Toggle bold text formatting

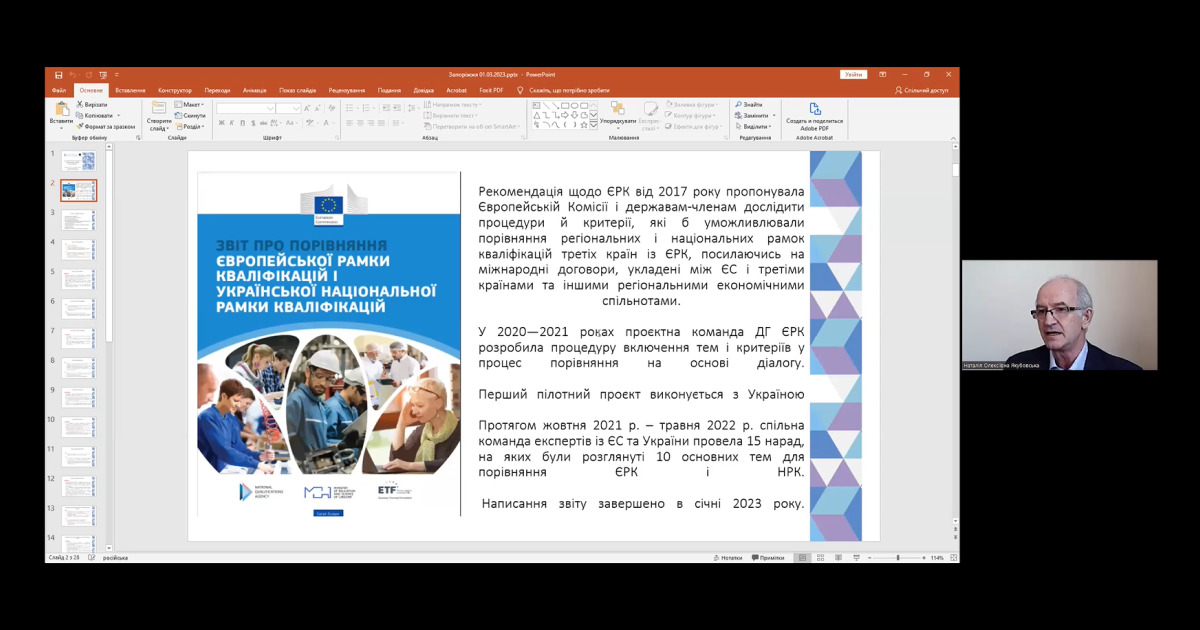click(221, 123)
